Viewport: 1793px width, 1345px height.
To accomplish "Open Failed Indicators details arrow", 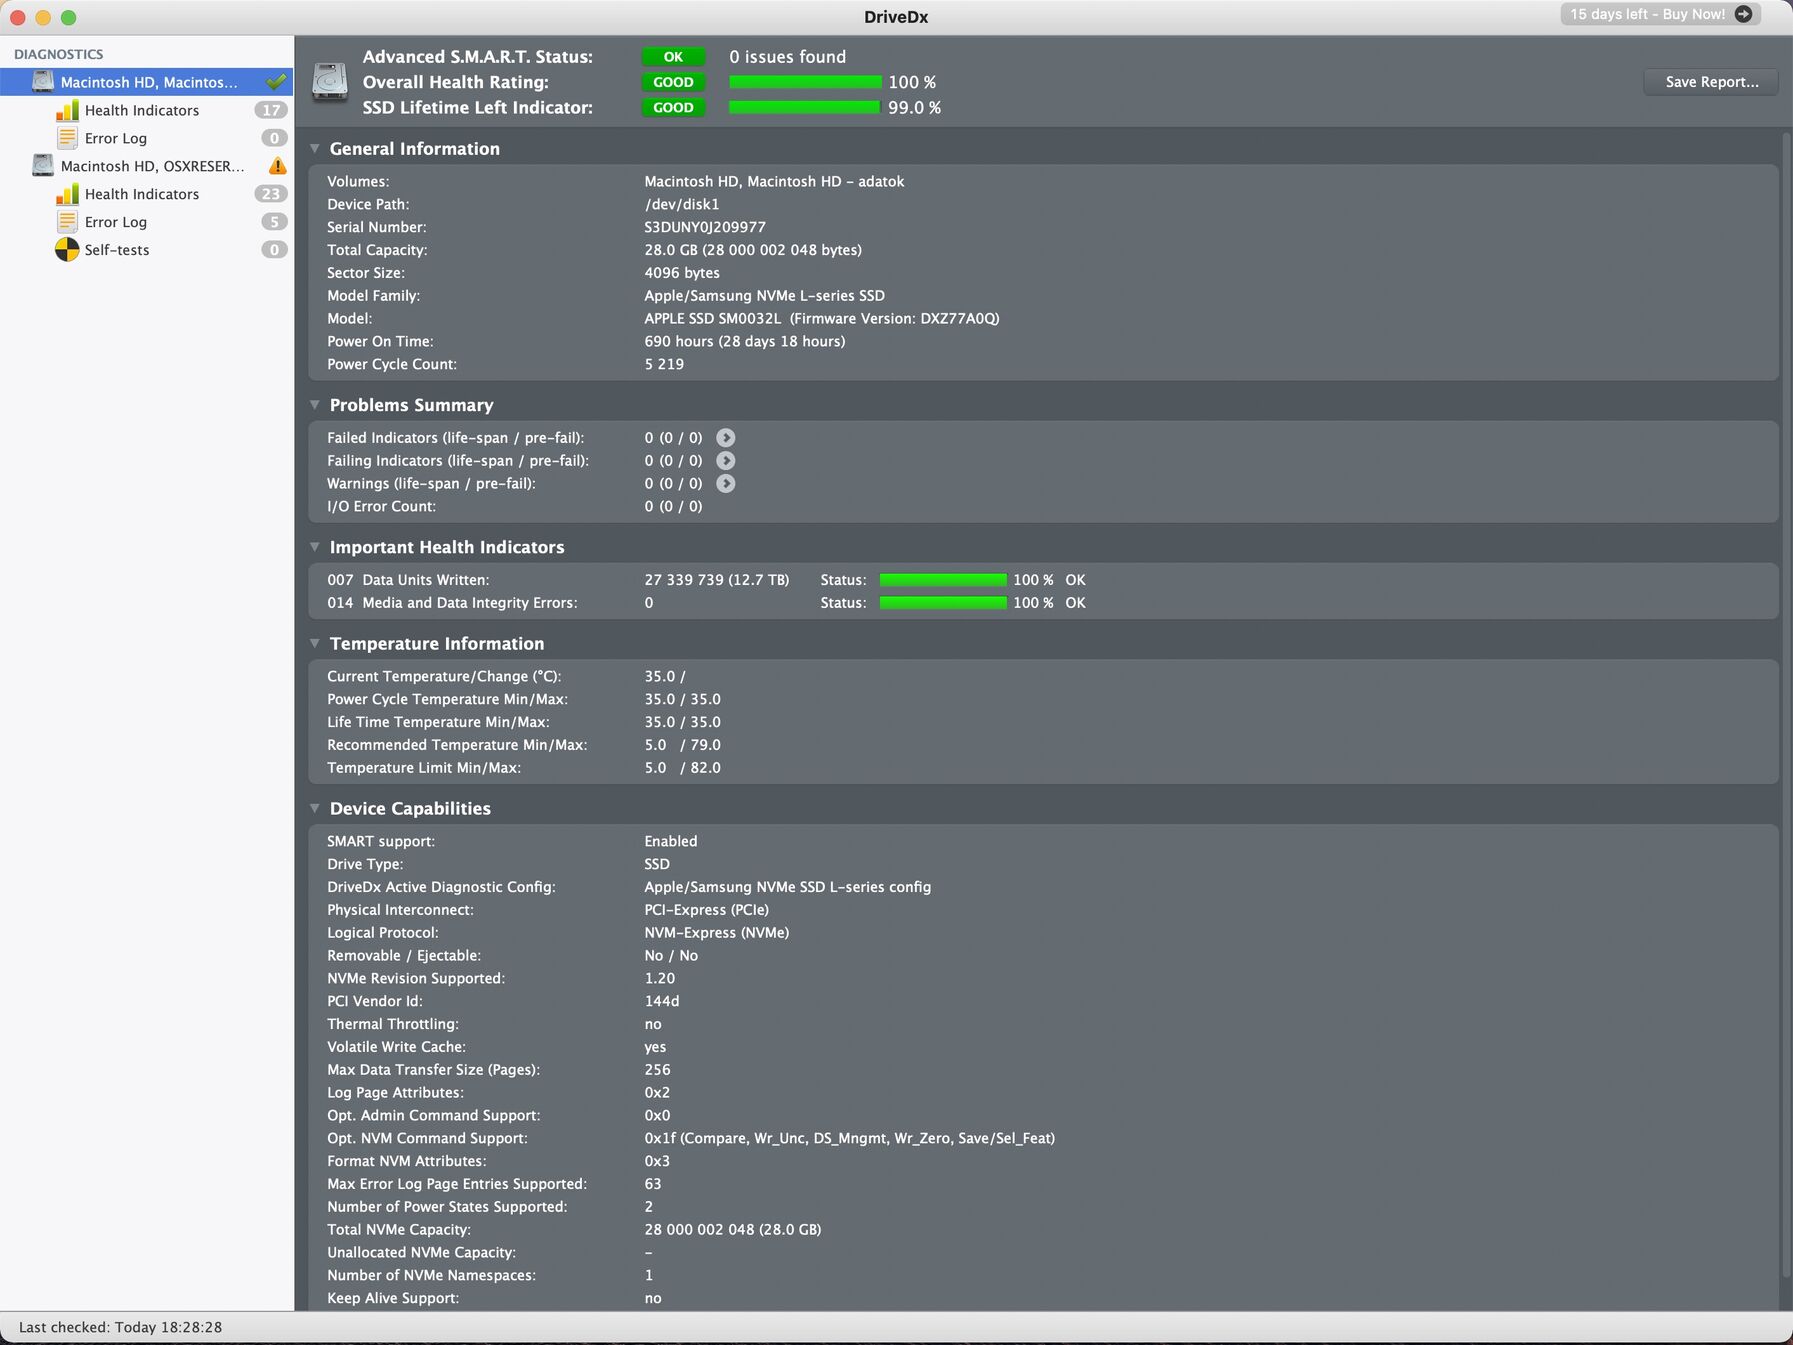I will point(726,438).
